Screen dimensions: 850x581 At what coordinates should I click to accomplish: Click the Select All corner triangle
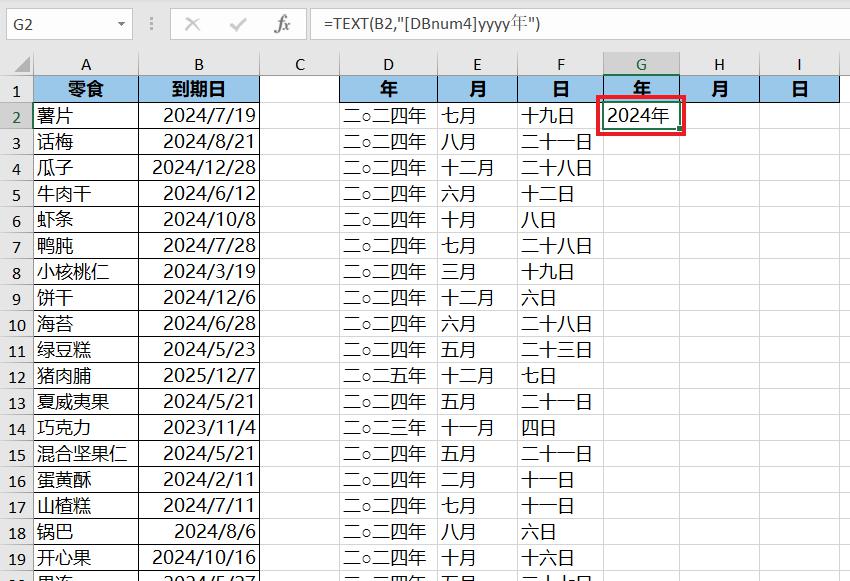[22, 65]
